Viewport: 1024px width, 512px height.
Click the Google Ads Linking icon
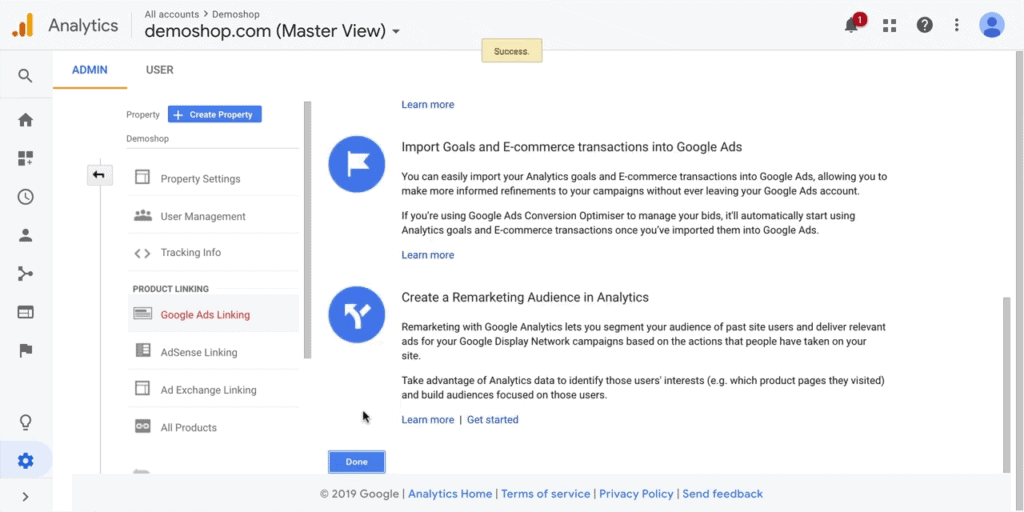142,314
